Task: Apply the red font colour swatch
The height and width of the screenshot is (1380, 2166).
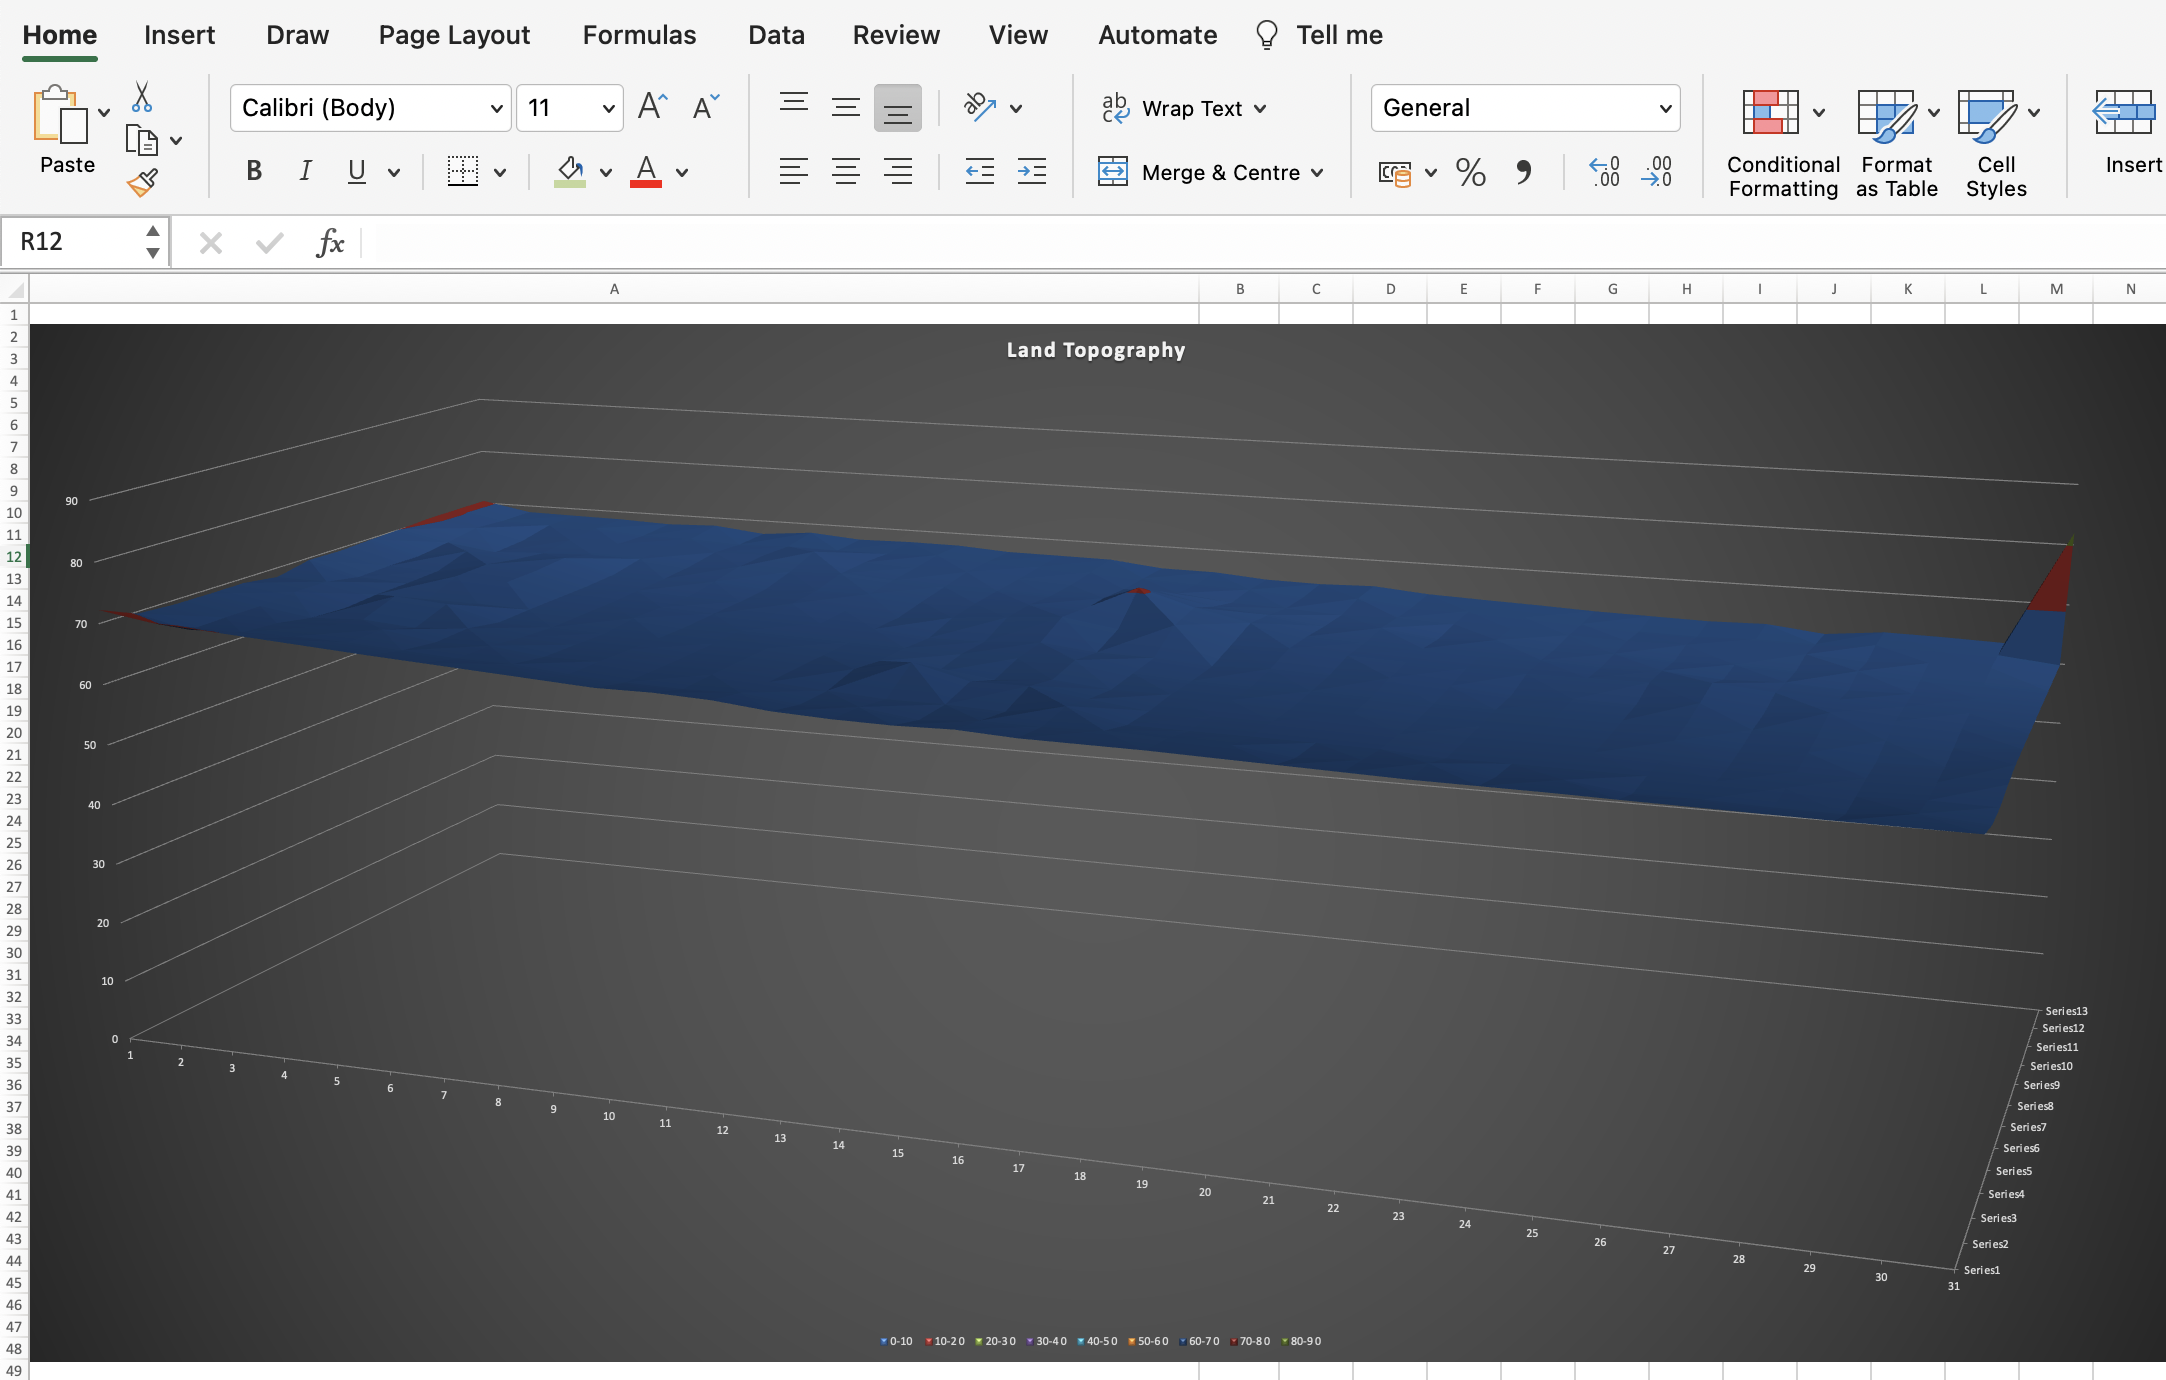Action: click(646, 172)
